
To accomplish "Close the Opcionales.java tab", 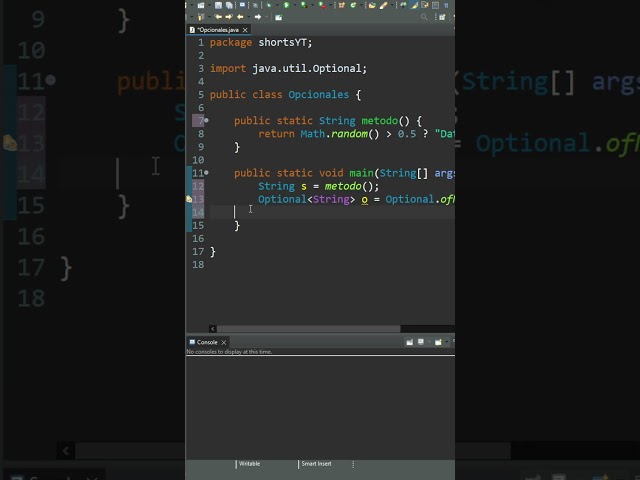I will pos(245,30).
